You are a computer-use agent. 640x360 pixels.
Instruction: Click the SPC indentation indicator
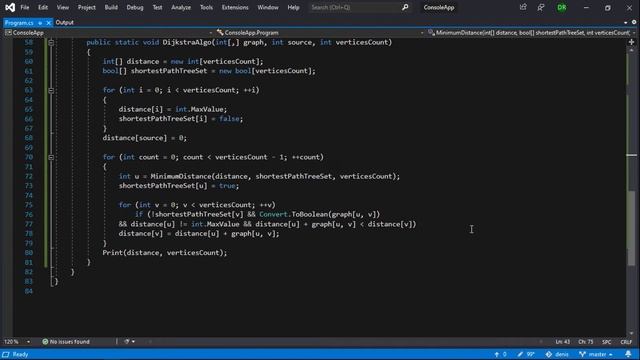pyautogui.click(x=607, y=342)
